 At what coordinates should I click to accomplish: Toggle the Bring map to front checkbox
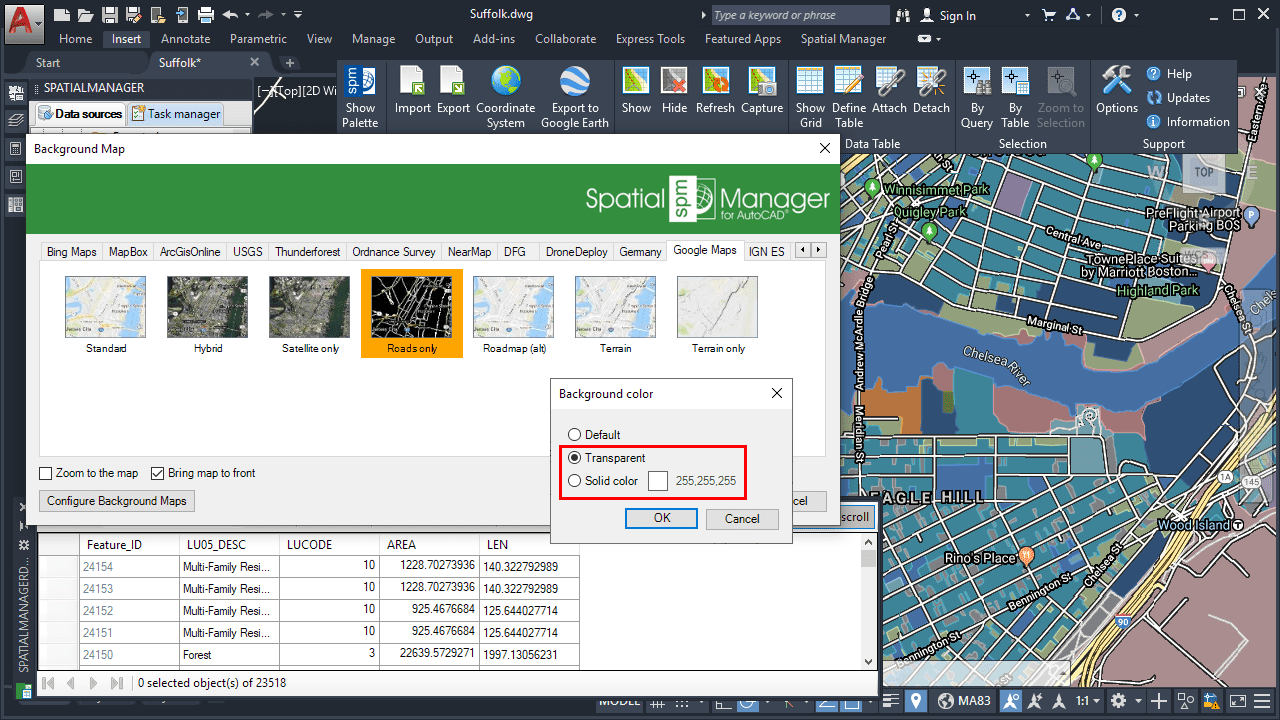pyautogui.click(x=158, y=473)
